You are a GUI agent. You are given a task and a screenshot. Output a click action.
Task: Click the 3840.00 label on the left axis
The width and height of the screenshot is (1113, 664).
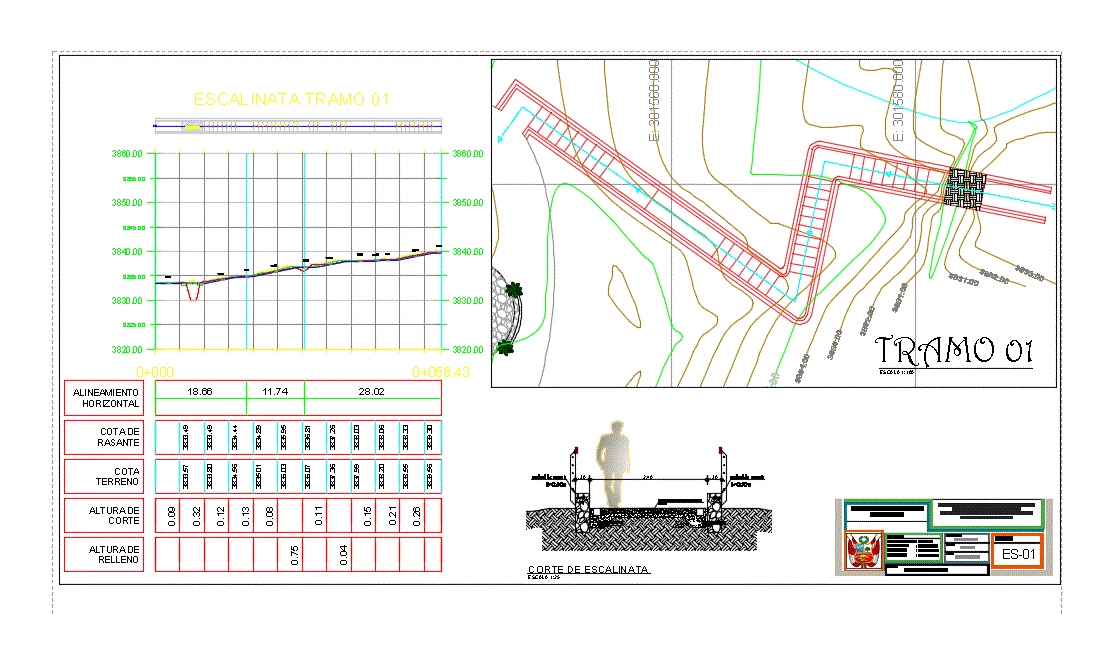pyautogui.click(x=127, y=251)
